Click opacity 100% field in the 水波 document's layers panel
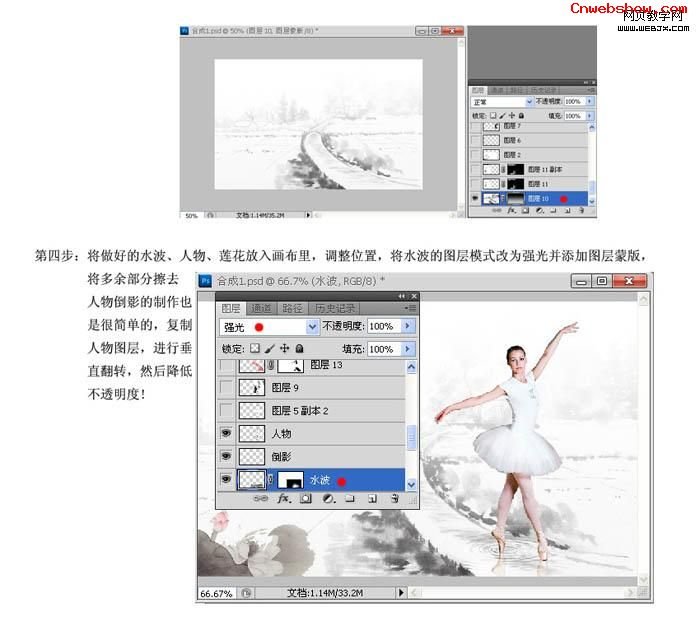 [383, 326]
